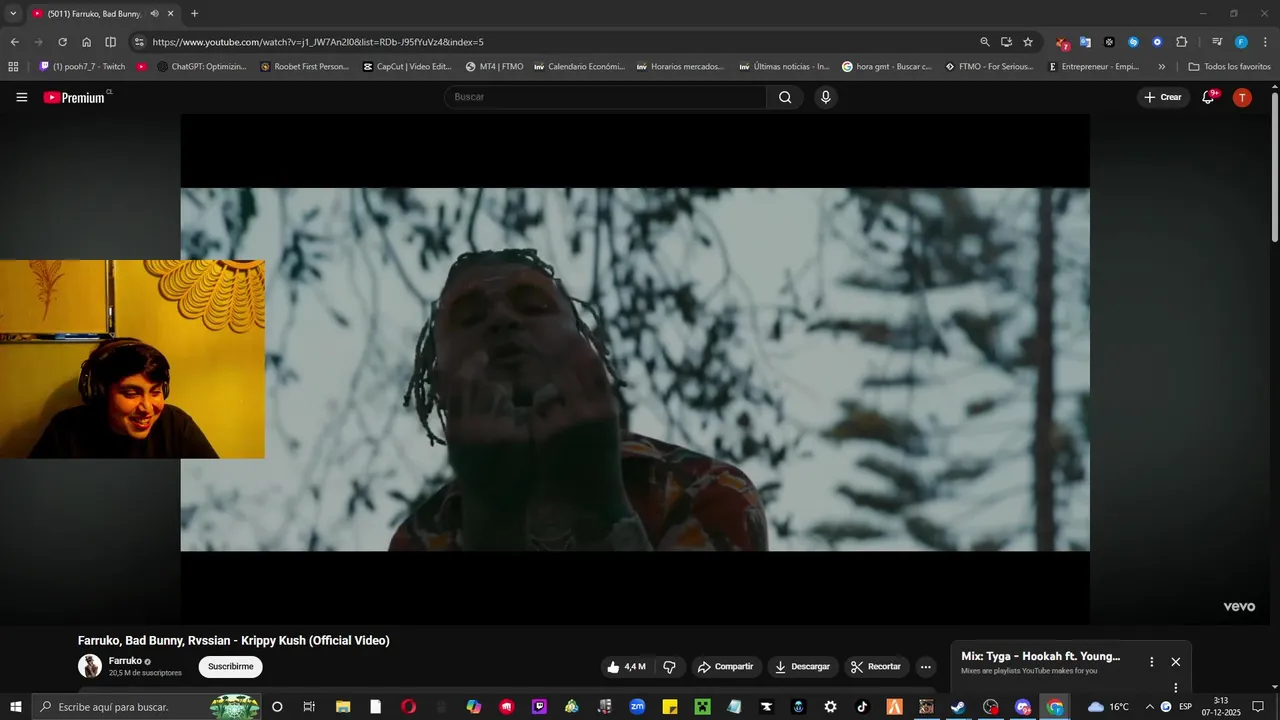Click the Buscar search field
Viewport: 1280px width, 720px height.
pyautogui.click(x=605, y=97)
